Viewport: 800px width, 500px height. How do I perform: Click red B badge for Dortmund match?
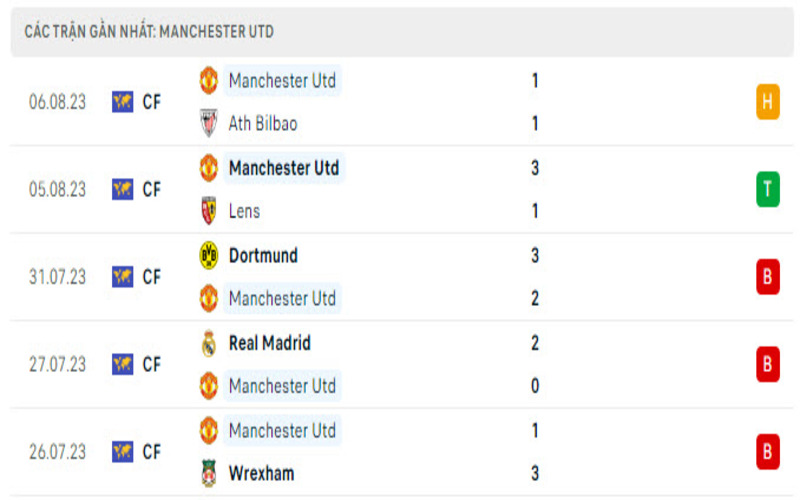(x=767, y=277)
